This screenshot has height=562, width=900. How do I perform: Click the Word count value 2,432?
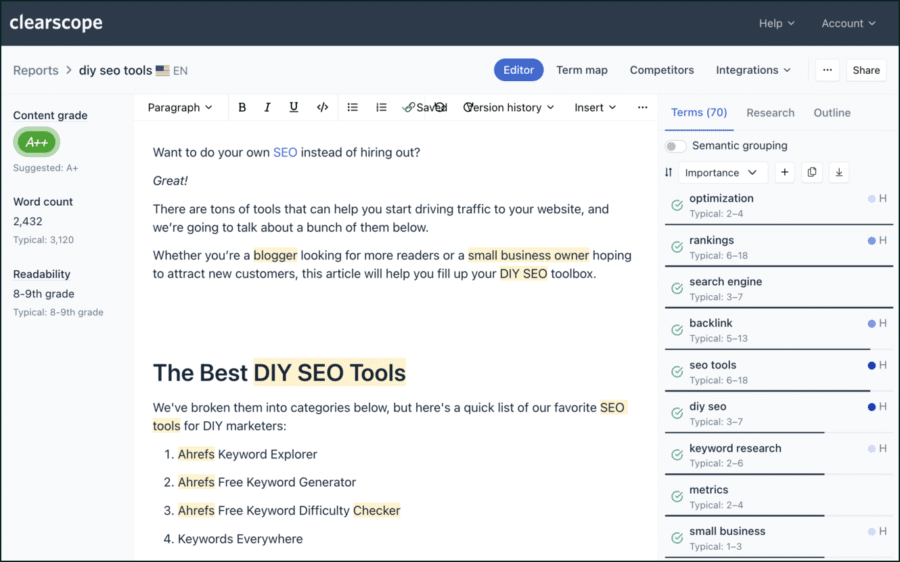click(x=28, y=222)
